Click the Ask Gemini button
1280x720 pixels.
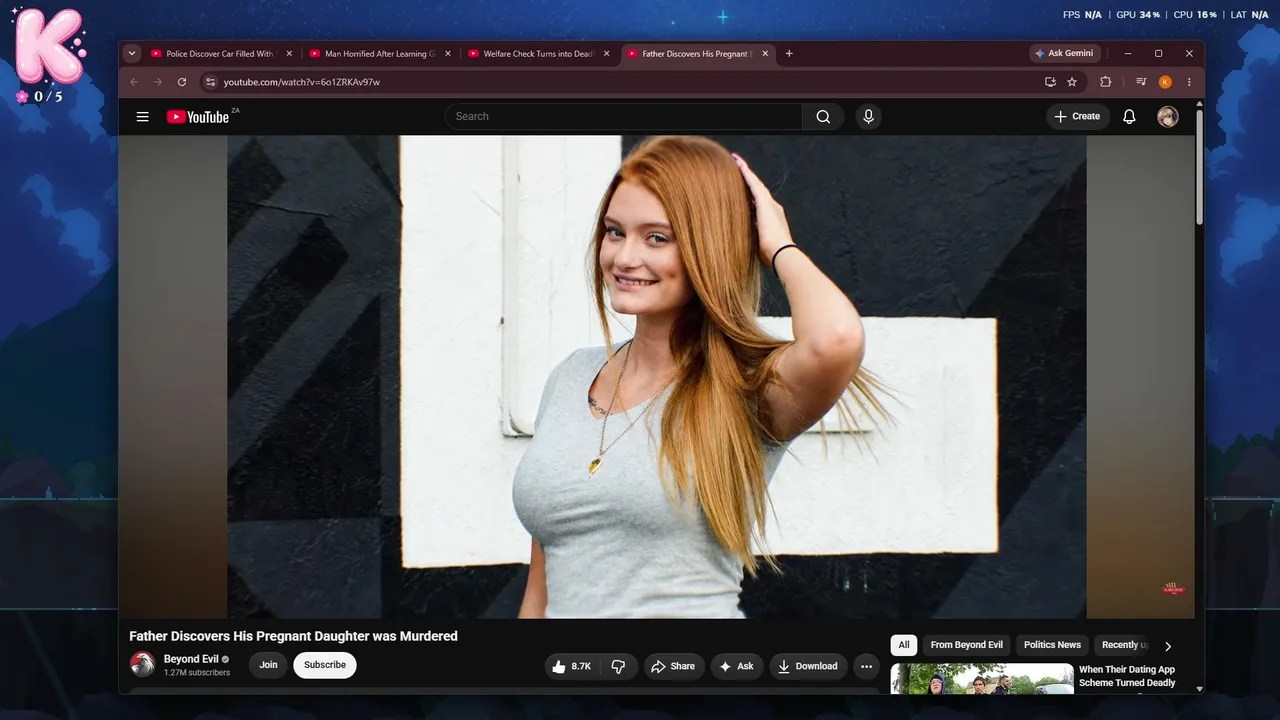(1064, 54)
